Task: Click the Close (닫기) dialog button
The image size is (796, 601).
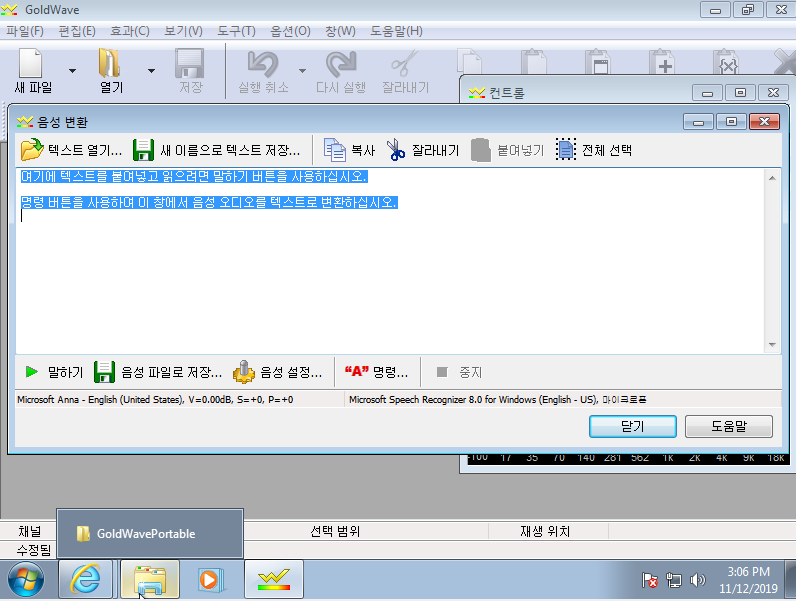Action: point(633,426)
